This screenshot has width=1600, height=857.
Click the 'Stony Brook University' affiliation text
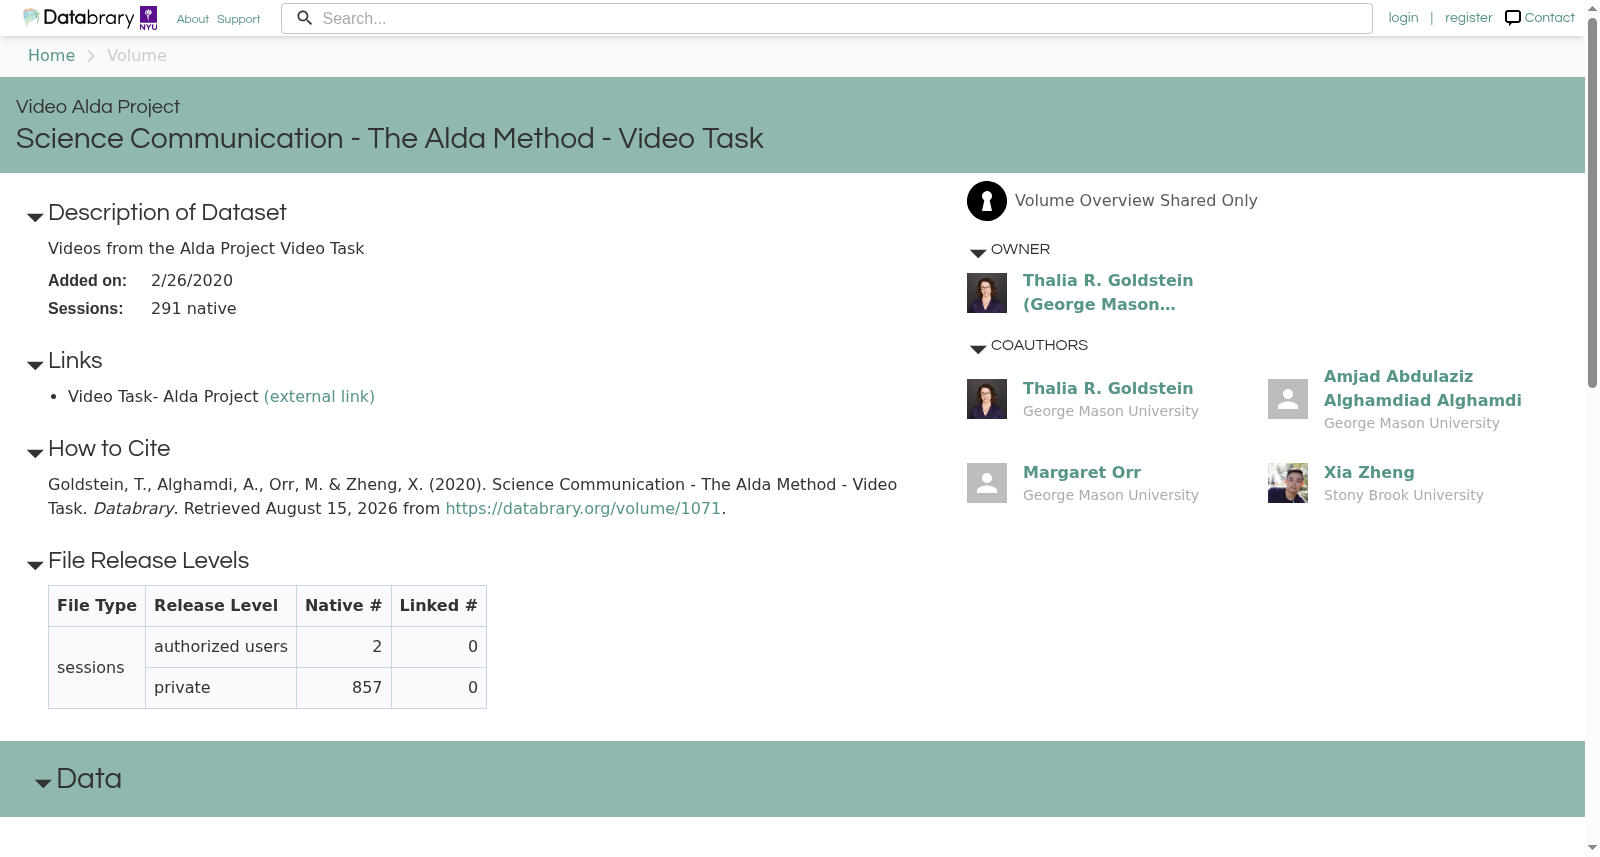point(1404,495)
